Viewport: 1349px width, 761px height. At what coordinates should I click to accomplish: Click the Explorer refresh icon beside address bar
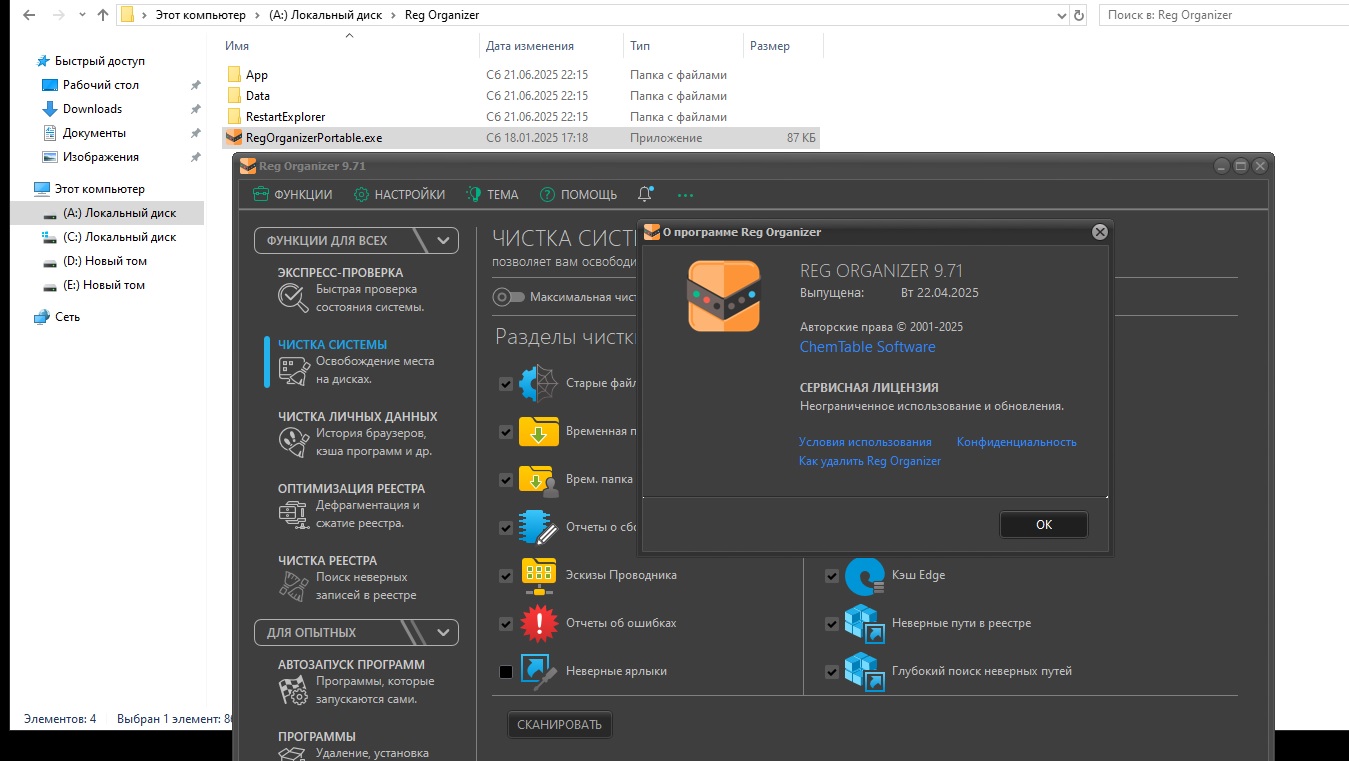click(1079, 15)
